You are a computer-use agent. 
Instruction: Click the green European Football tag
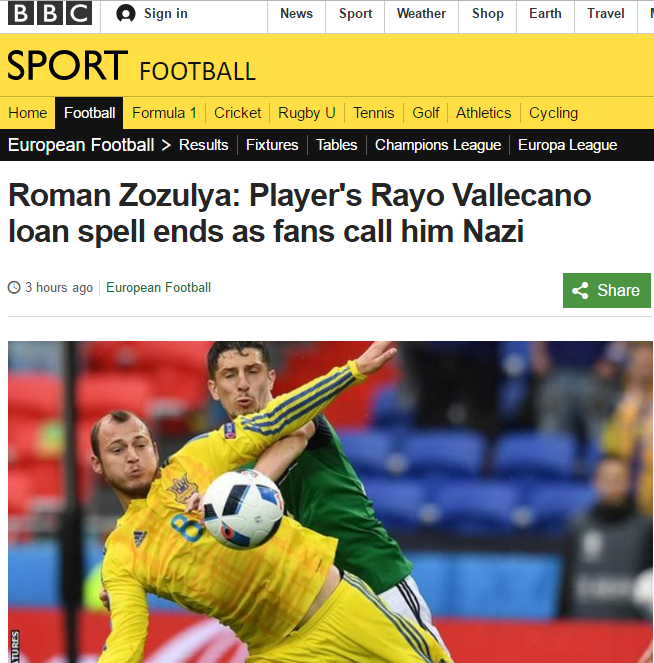click(158, 288)
